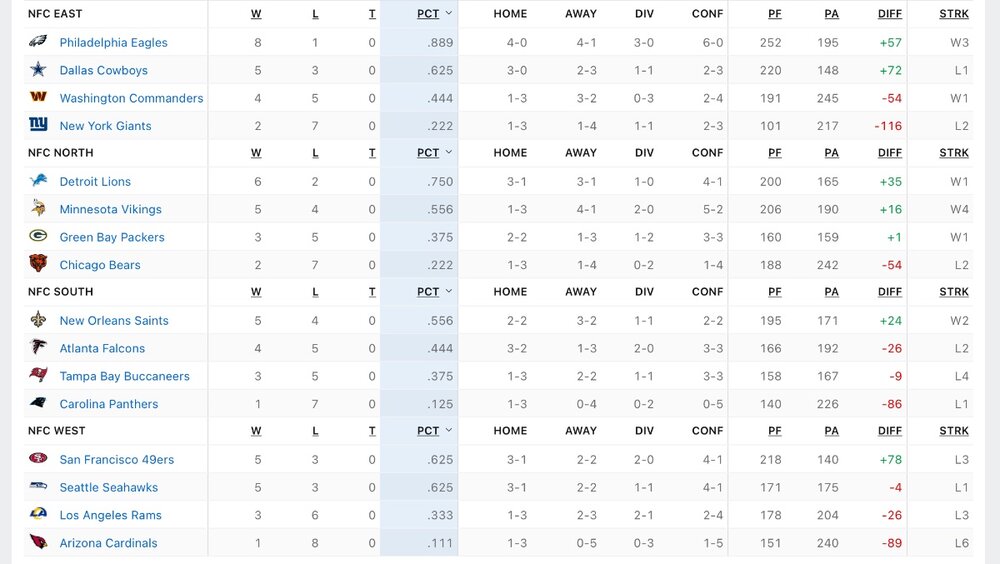
Task: Sort NFC West by W header
Action: point(256,431)
